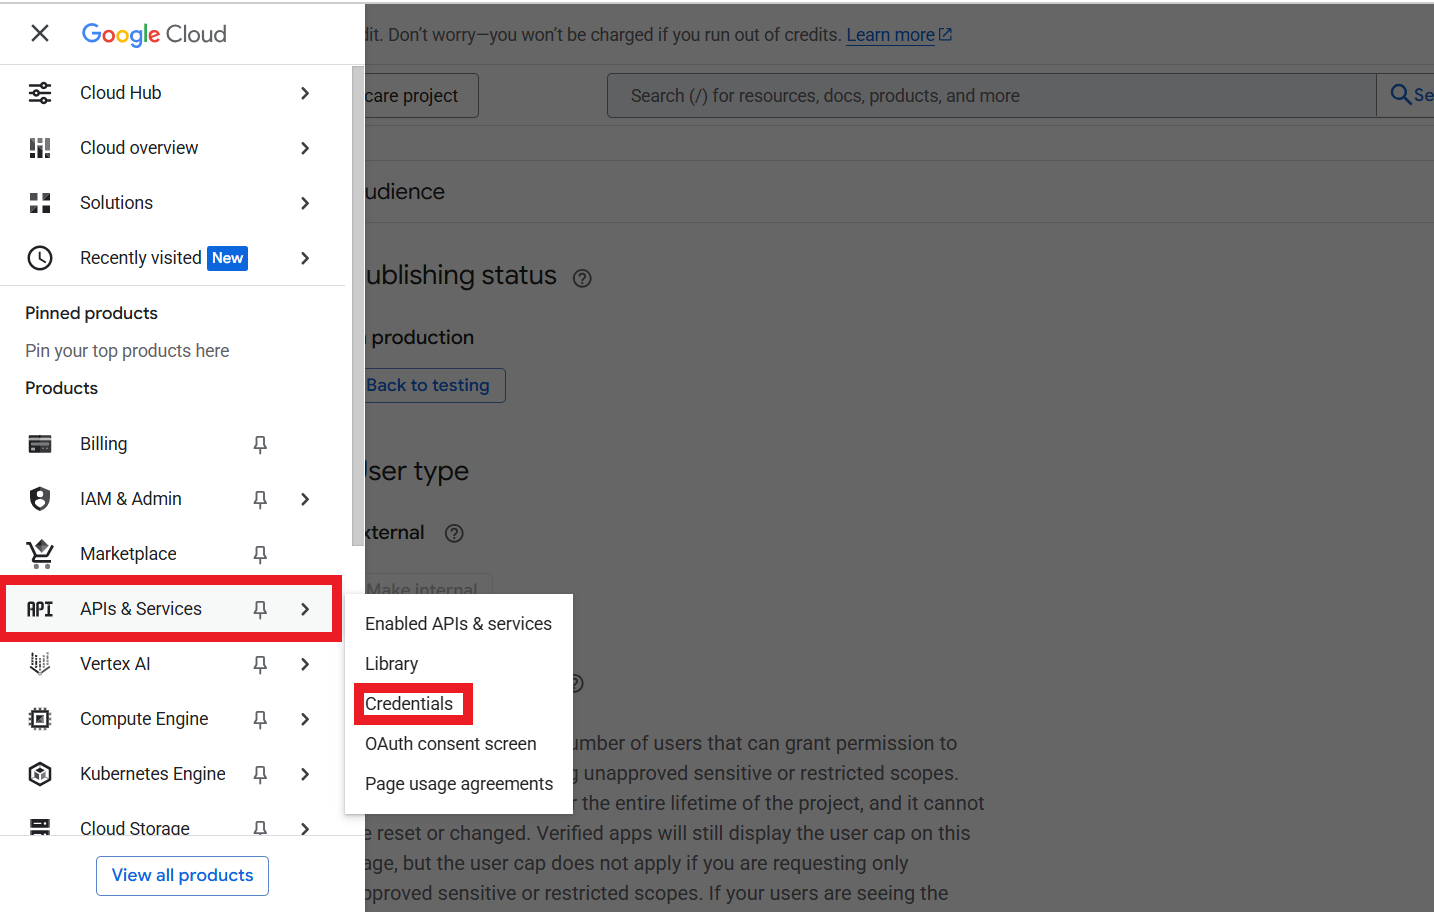This screenshot has width=1434, height=912.
Task: Expand the Solutions submenu chevron
Action: (x=305, y=203)
